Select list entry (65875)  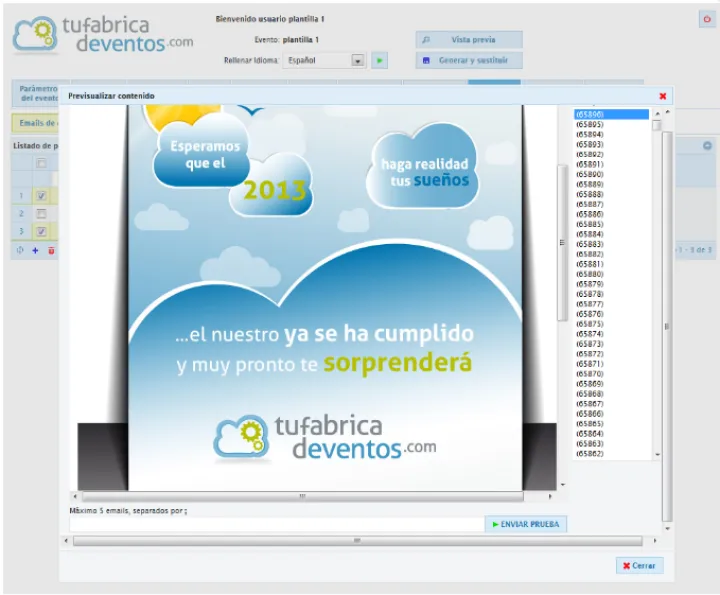pyautogui.click(x=611, y=324)
